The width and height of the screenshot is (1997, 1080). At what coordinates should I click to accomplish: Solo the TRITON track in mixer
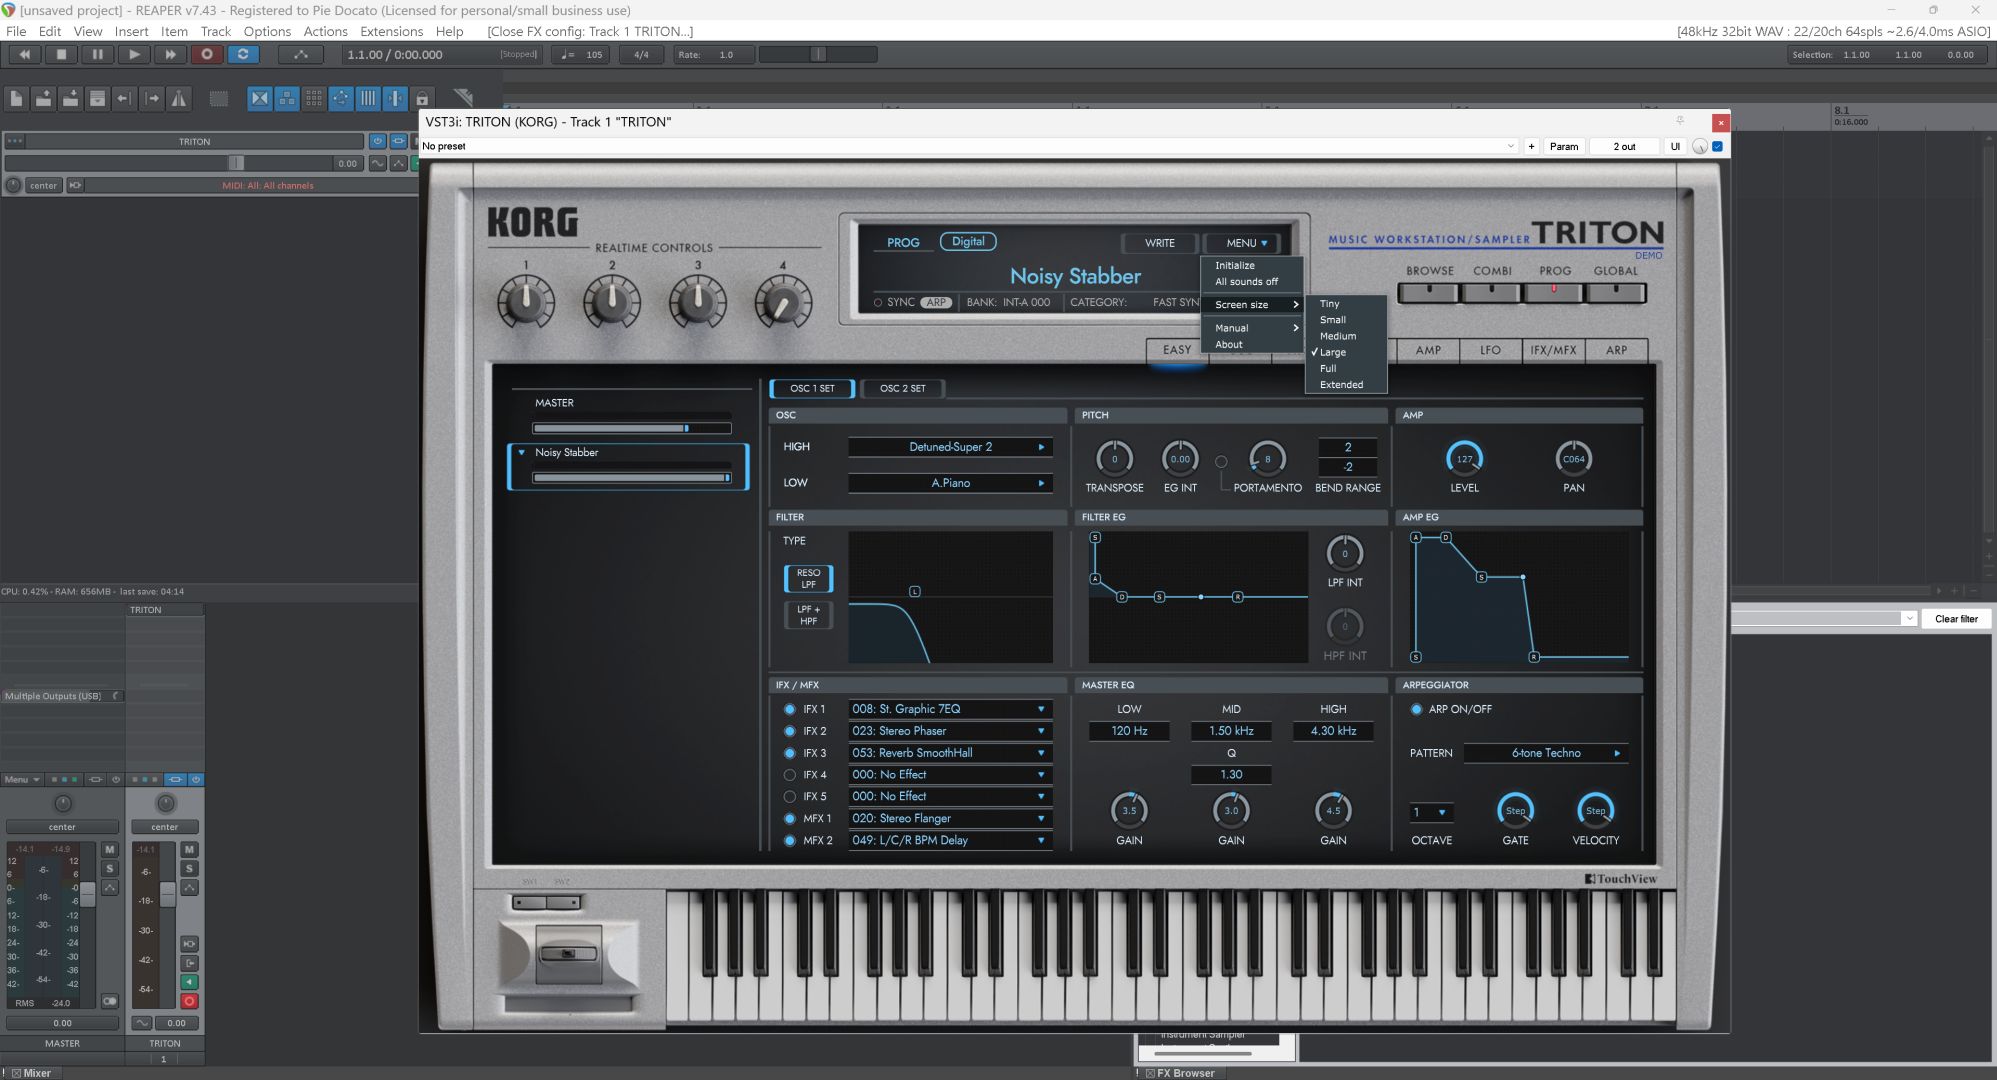[x=189, y=868]
